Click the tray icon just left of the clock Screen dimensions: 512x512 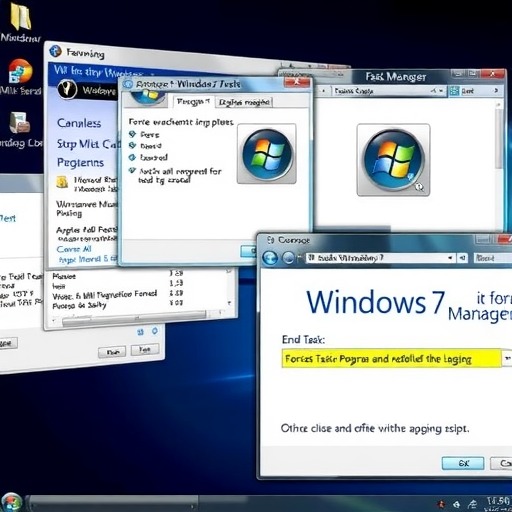472,504
